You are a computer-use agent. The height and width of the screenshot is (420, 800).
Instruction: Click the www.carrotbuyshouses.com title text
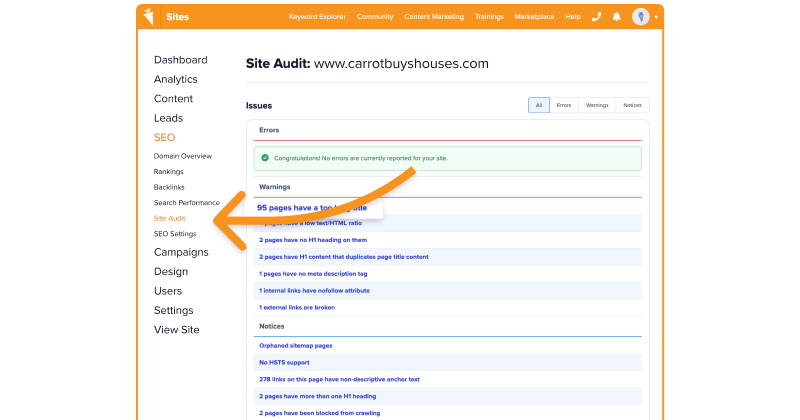[x=401, y=64]
